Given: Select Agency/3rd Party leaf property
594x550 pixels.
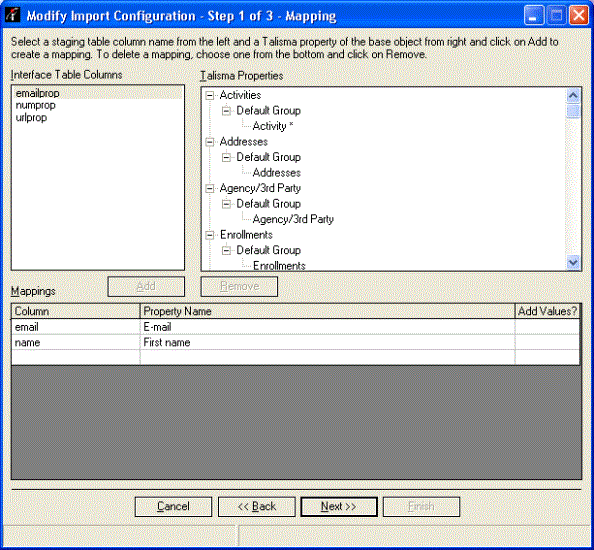Looking at the screenshot, I should 293,219.
